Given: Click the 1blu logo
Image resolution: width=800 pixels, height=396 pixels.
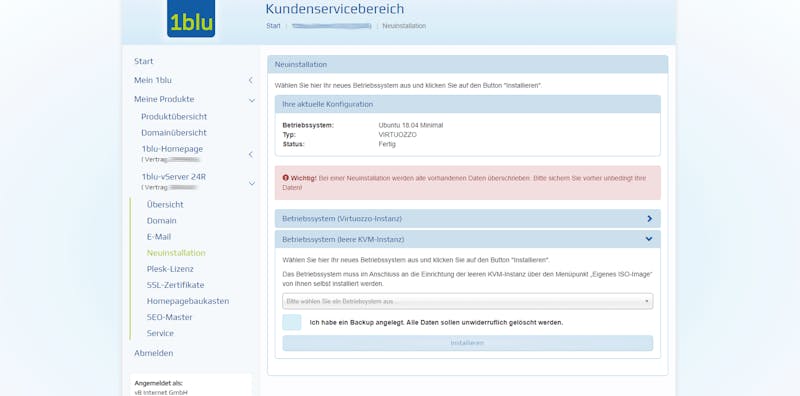Looking at the screenshot, I should point(191,18).
